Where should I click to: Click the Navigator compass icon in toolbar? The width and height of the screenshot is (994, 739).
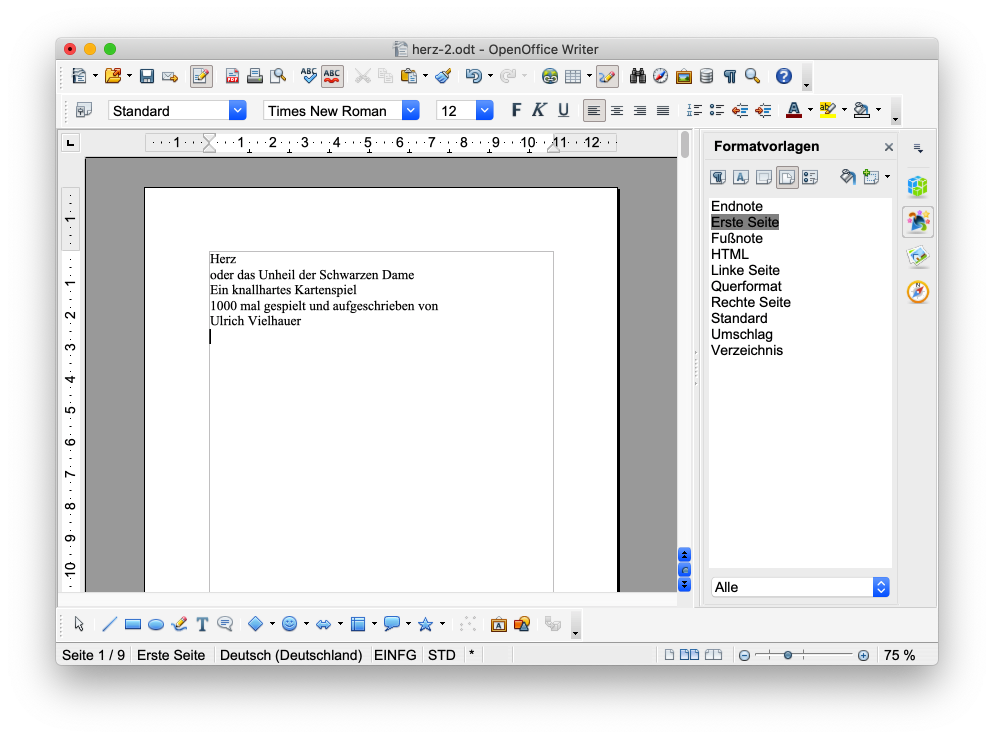click(660, 76)
